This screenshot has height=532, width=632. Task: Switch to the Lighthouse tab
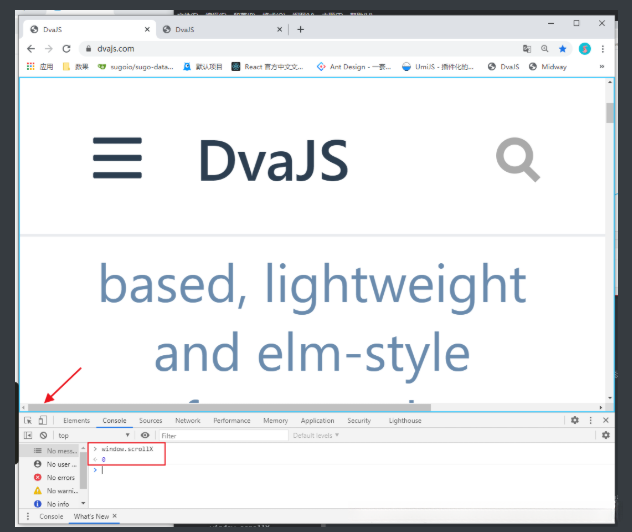[x=405, y=420]
